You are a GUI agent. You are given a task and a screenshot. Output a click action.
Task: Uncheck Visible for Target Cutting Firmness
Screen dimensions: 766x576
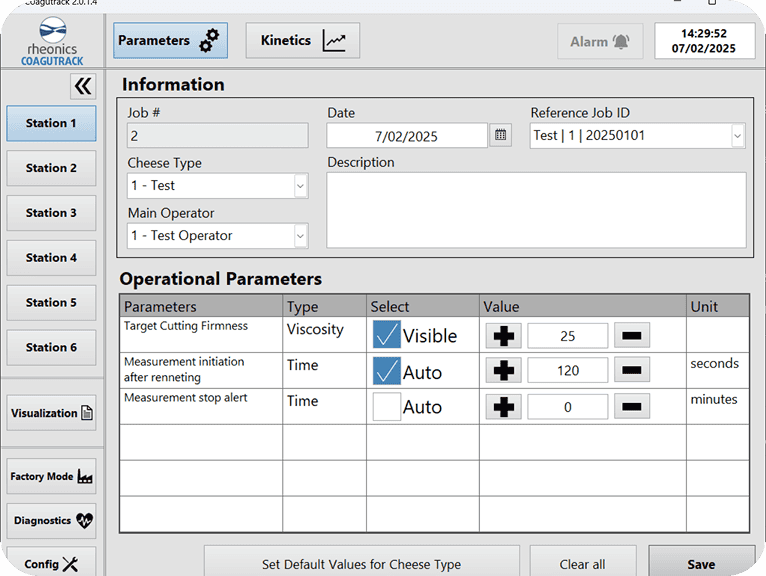click(386, 335)
